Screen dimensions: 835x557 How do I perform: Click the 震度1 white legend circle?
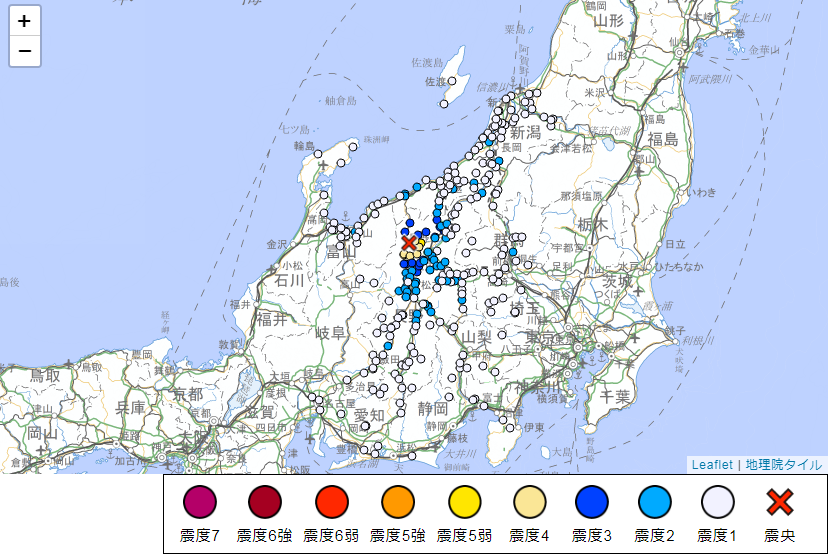[718, 502]
